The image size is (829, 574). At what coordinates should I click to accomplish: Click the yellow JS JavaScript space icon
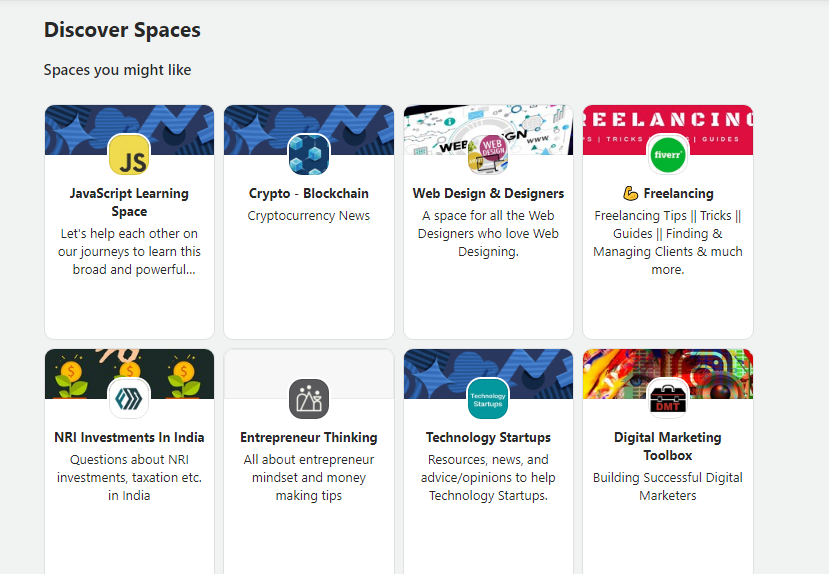[x=129, y=155]
